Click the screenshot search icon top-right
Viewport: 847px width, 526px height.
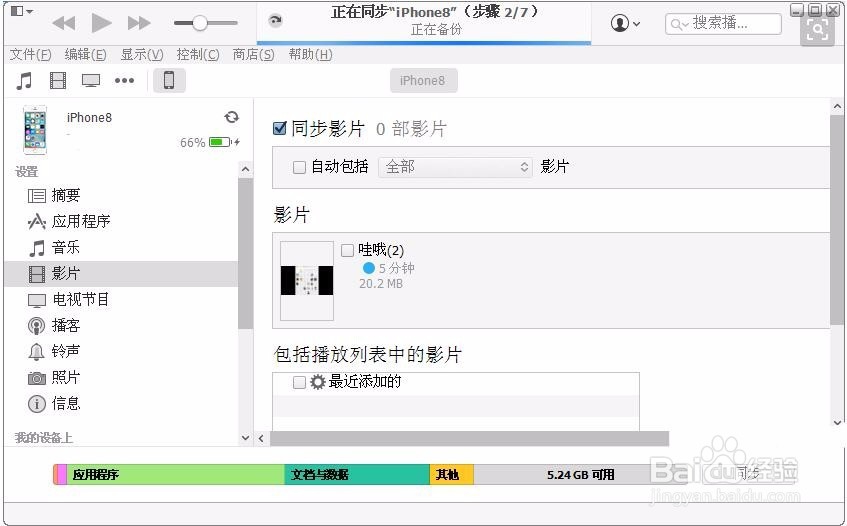pos(817,31)
